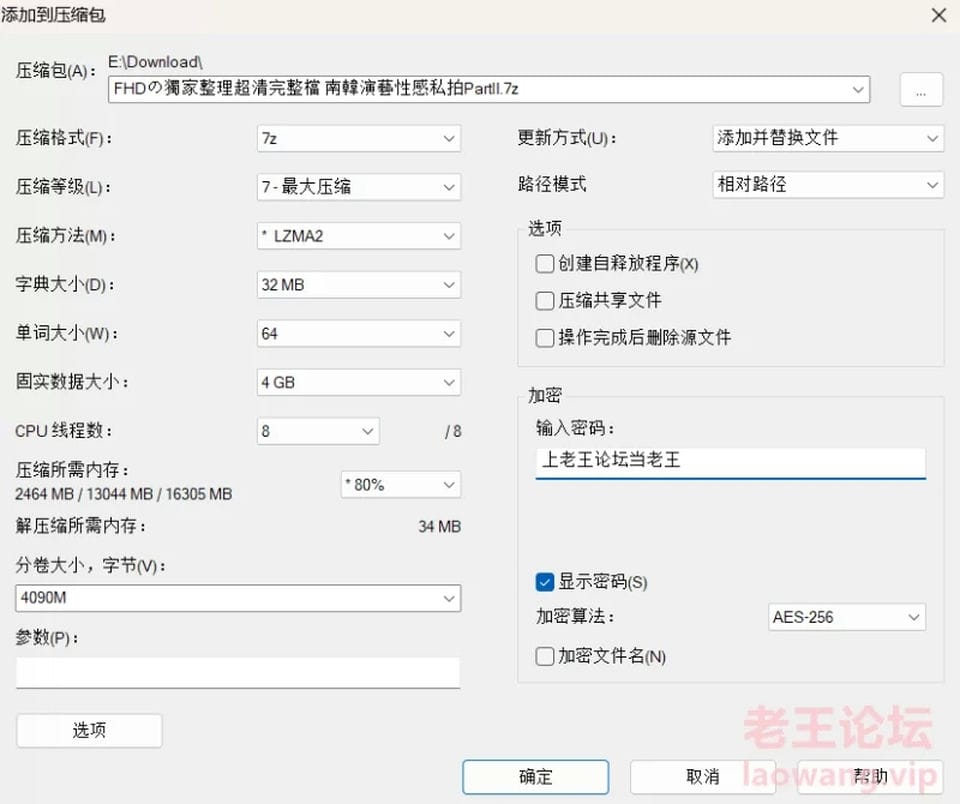Click the 2464 MB / 13044 MB memory text
Screen dimensions: 960x804
[124, 494]
